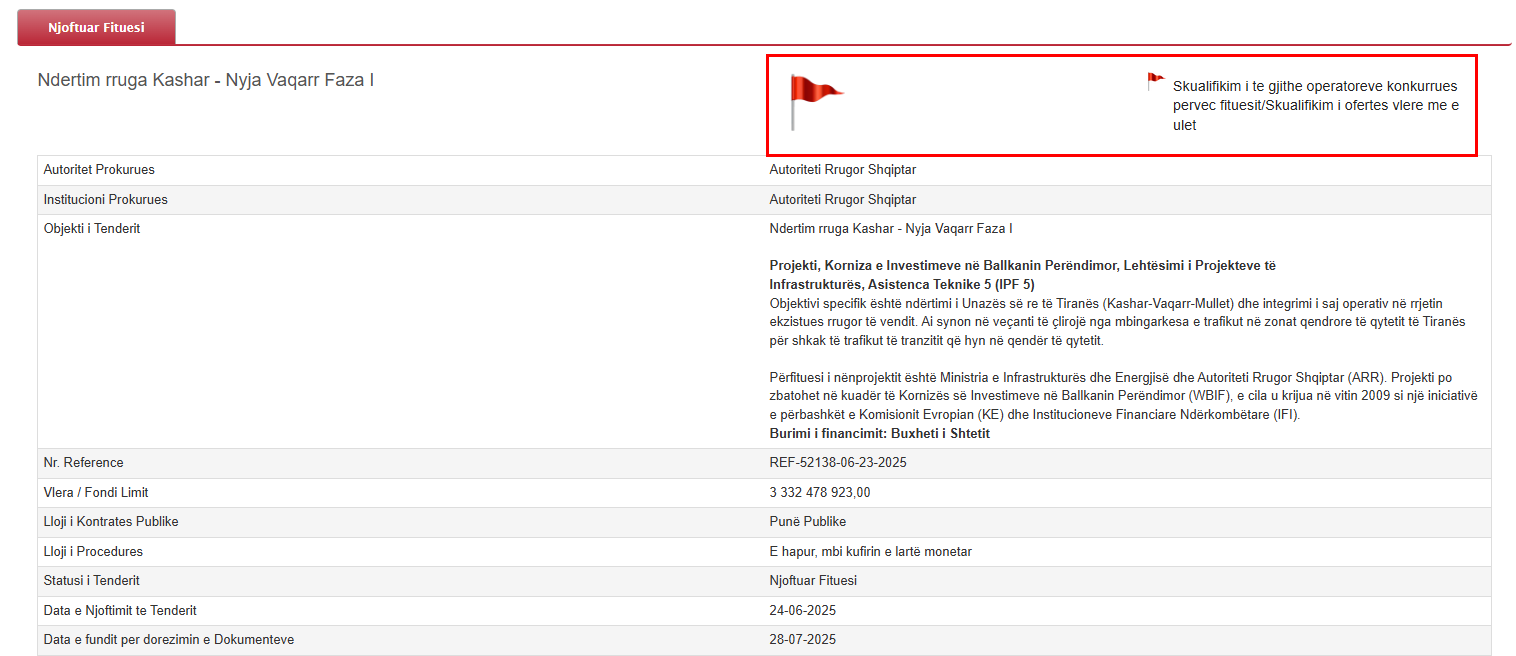Click the tender title Ndertim rruga Kashar heading
The image size is (1516, 656).
tap(205, 80)
